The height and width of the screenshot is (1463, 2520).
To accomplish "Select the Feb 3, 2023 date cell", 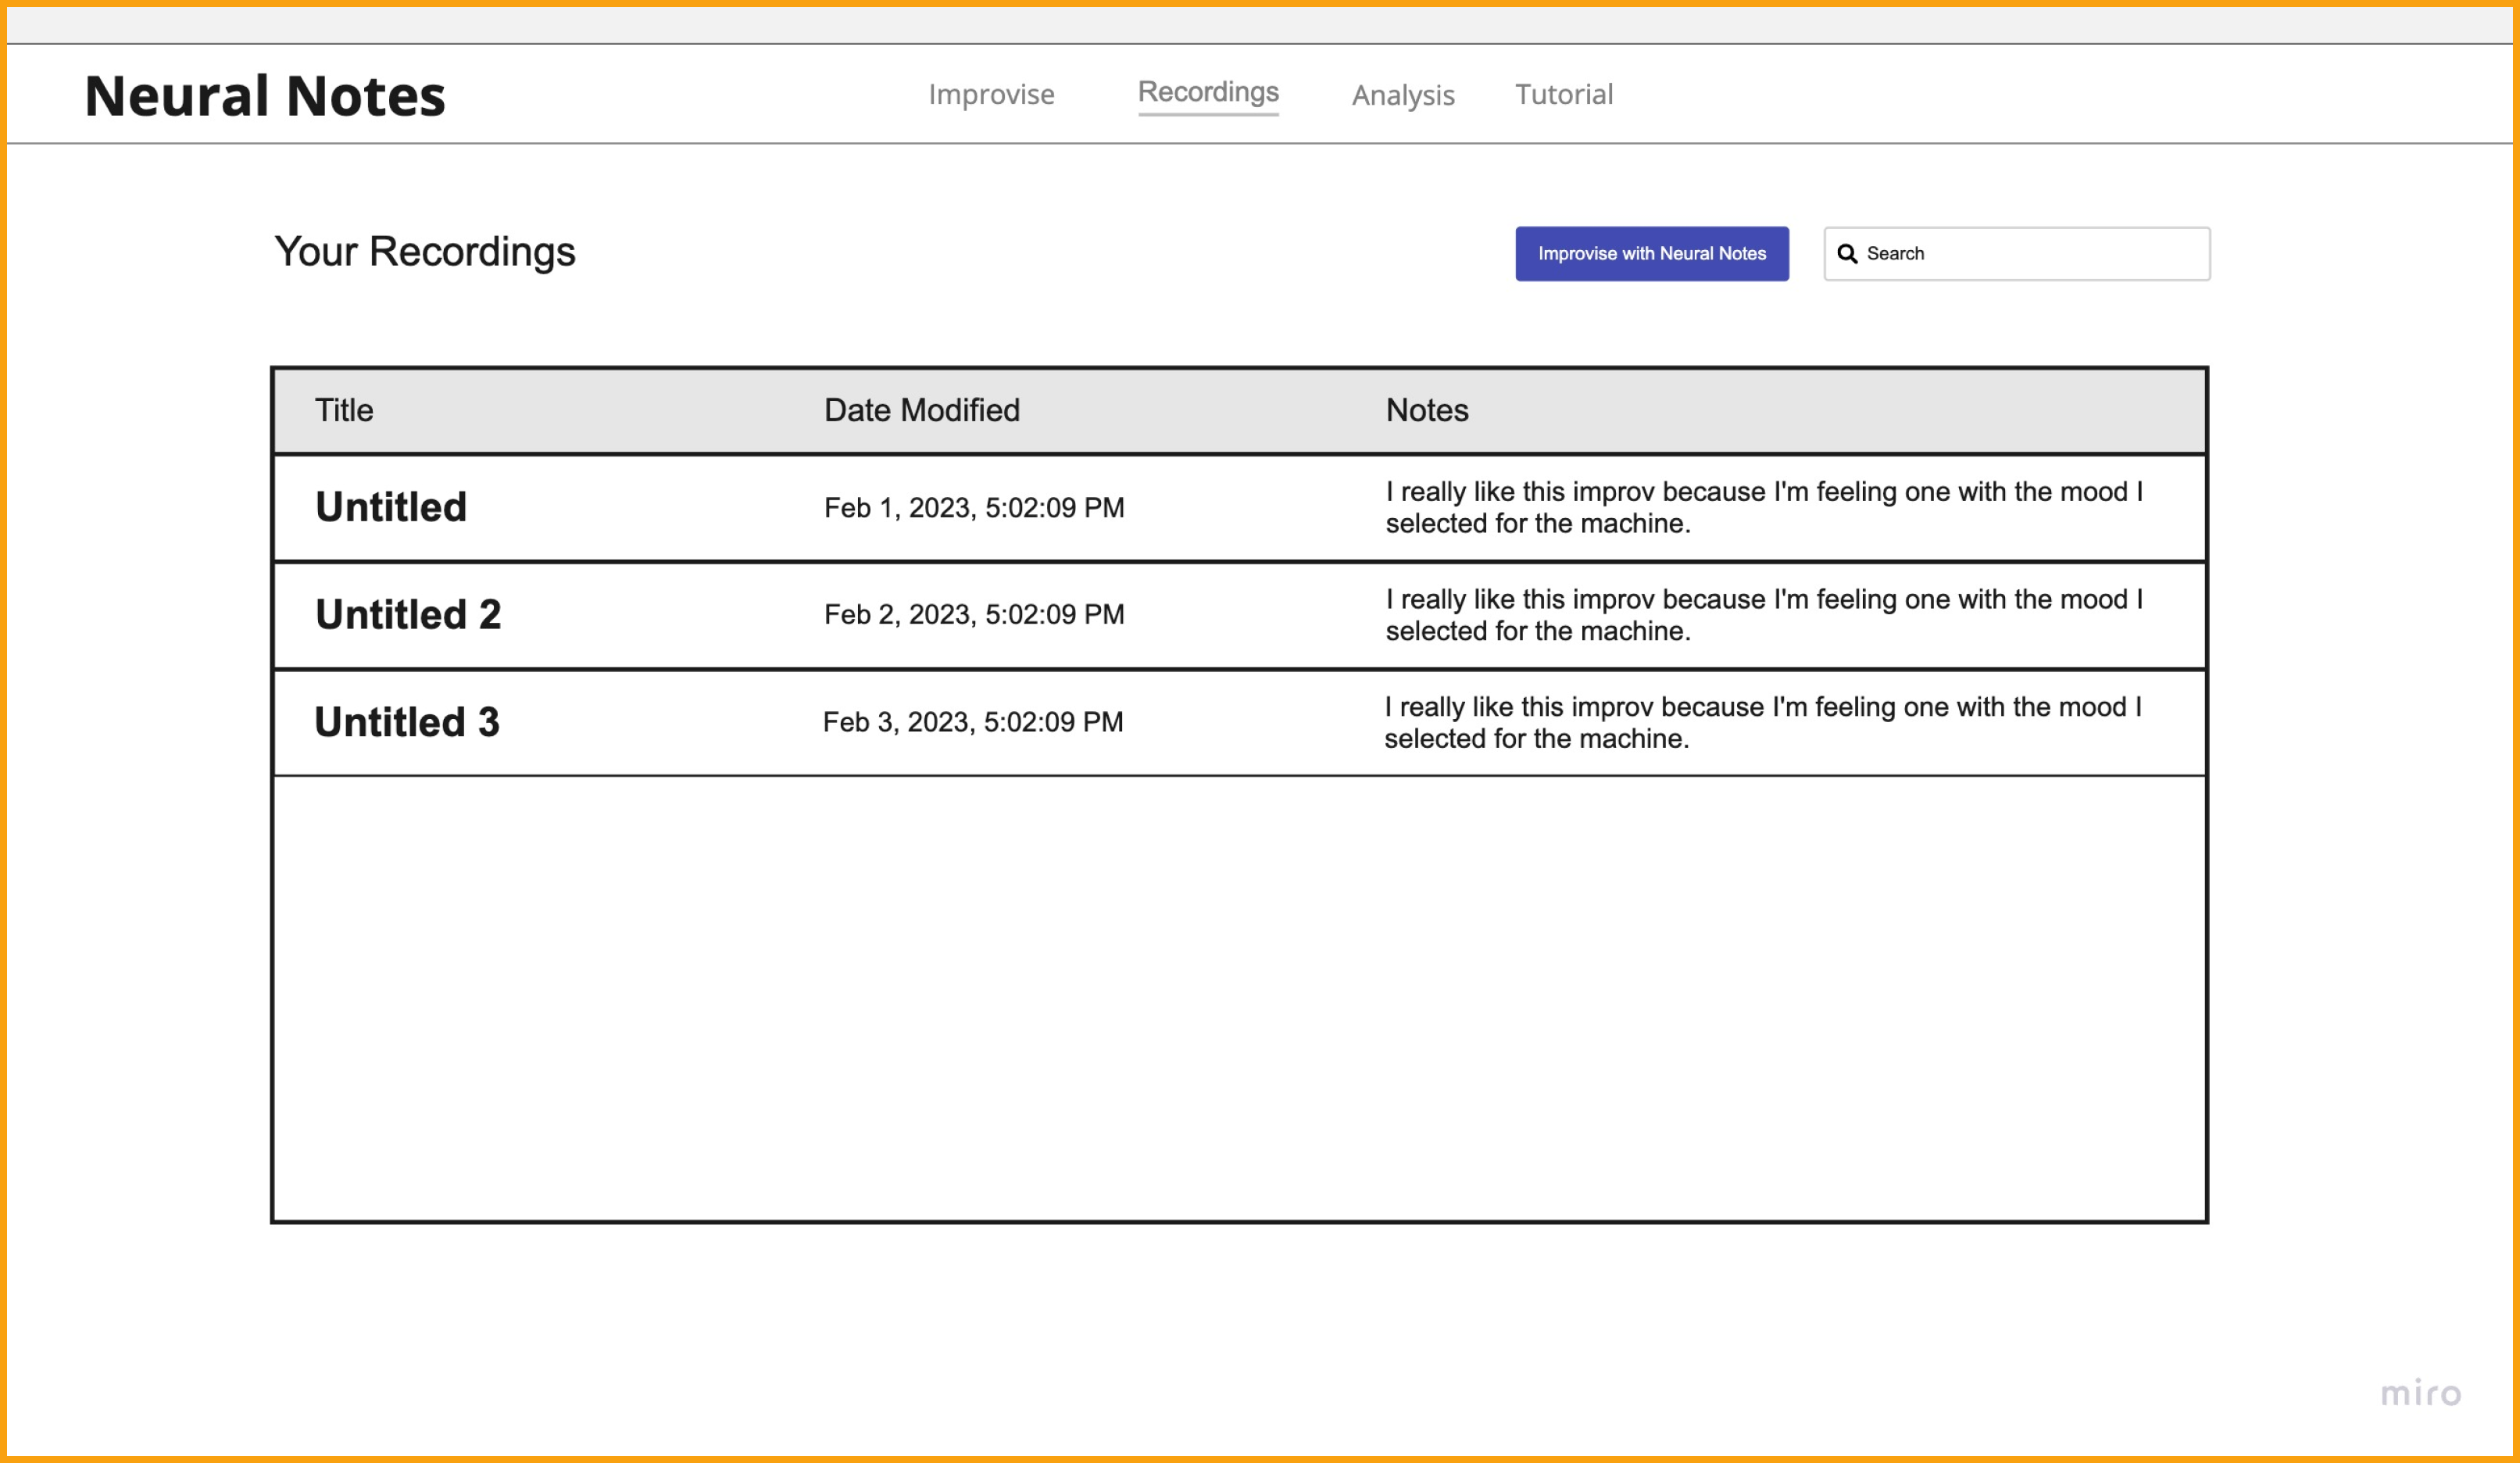I will (972, 722).
